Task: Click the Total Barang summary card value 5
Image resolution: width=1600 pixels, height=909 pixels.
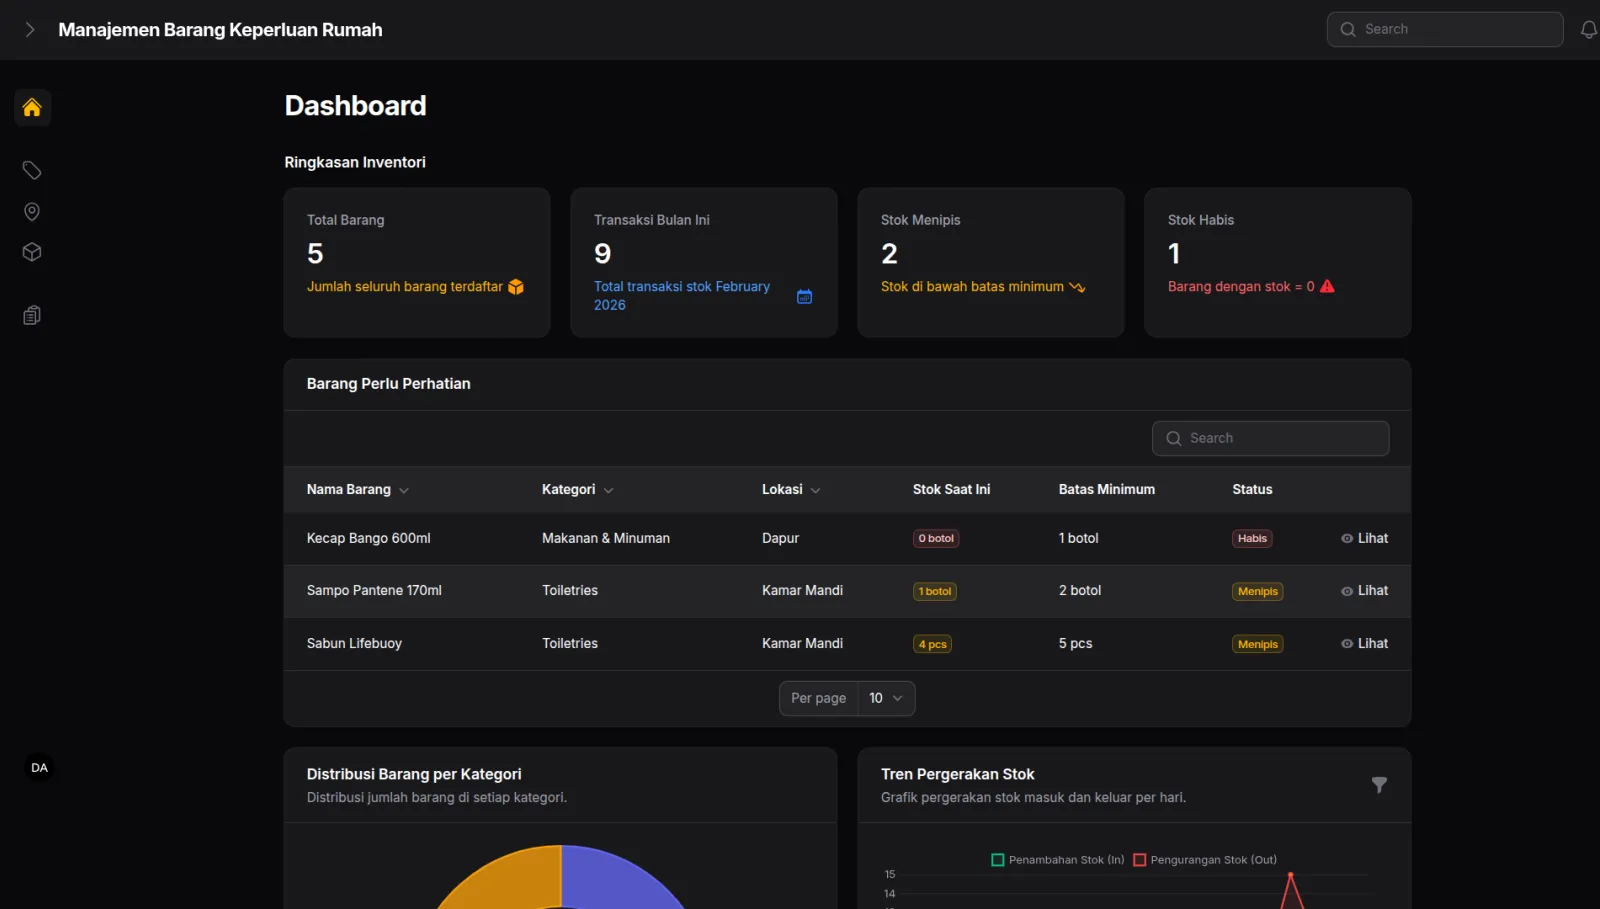Action: (x=315, y=254)
